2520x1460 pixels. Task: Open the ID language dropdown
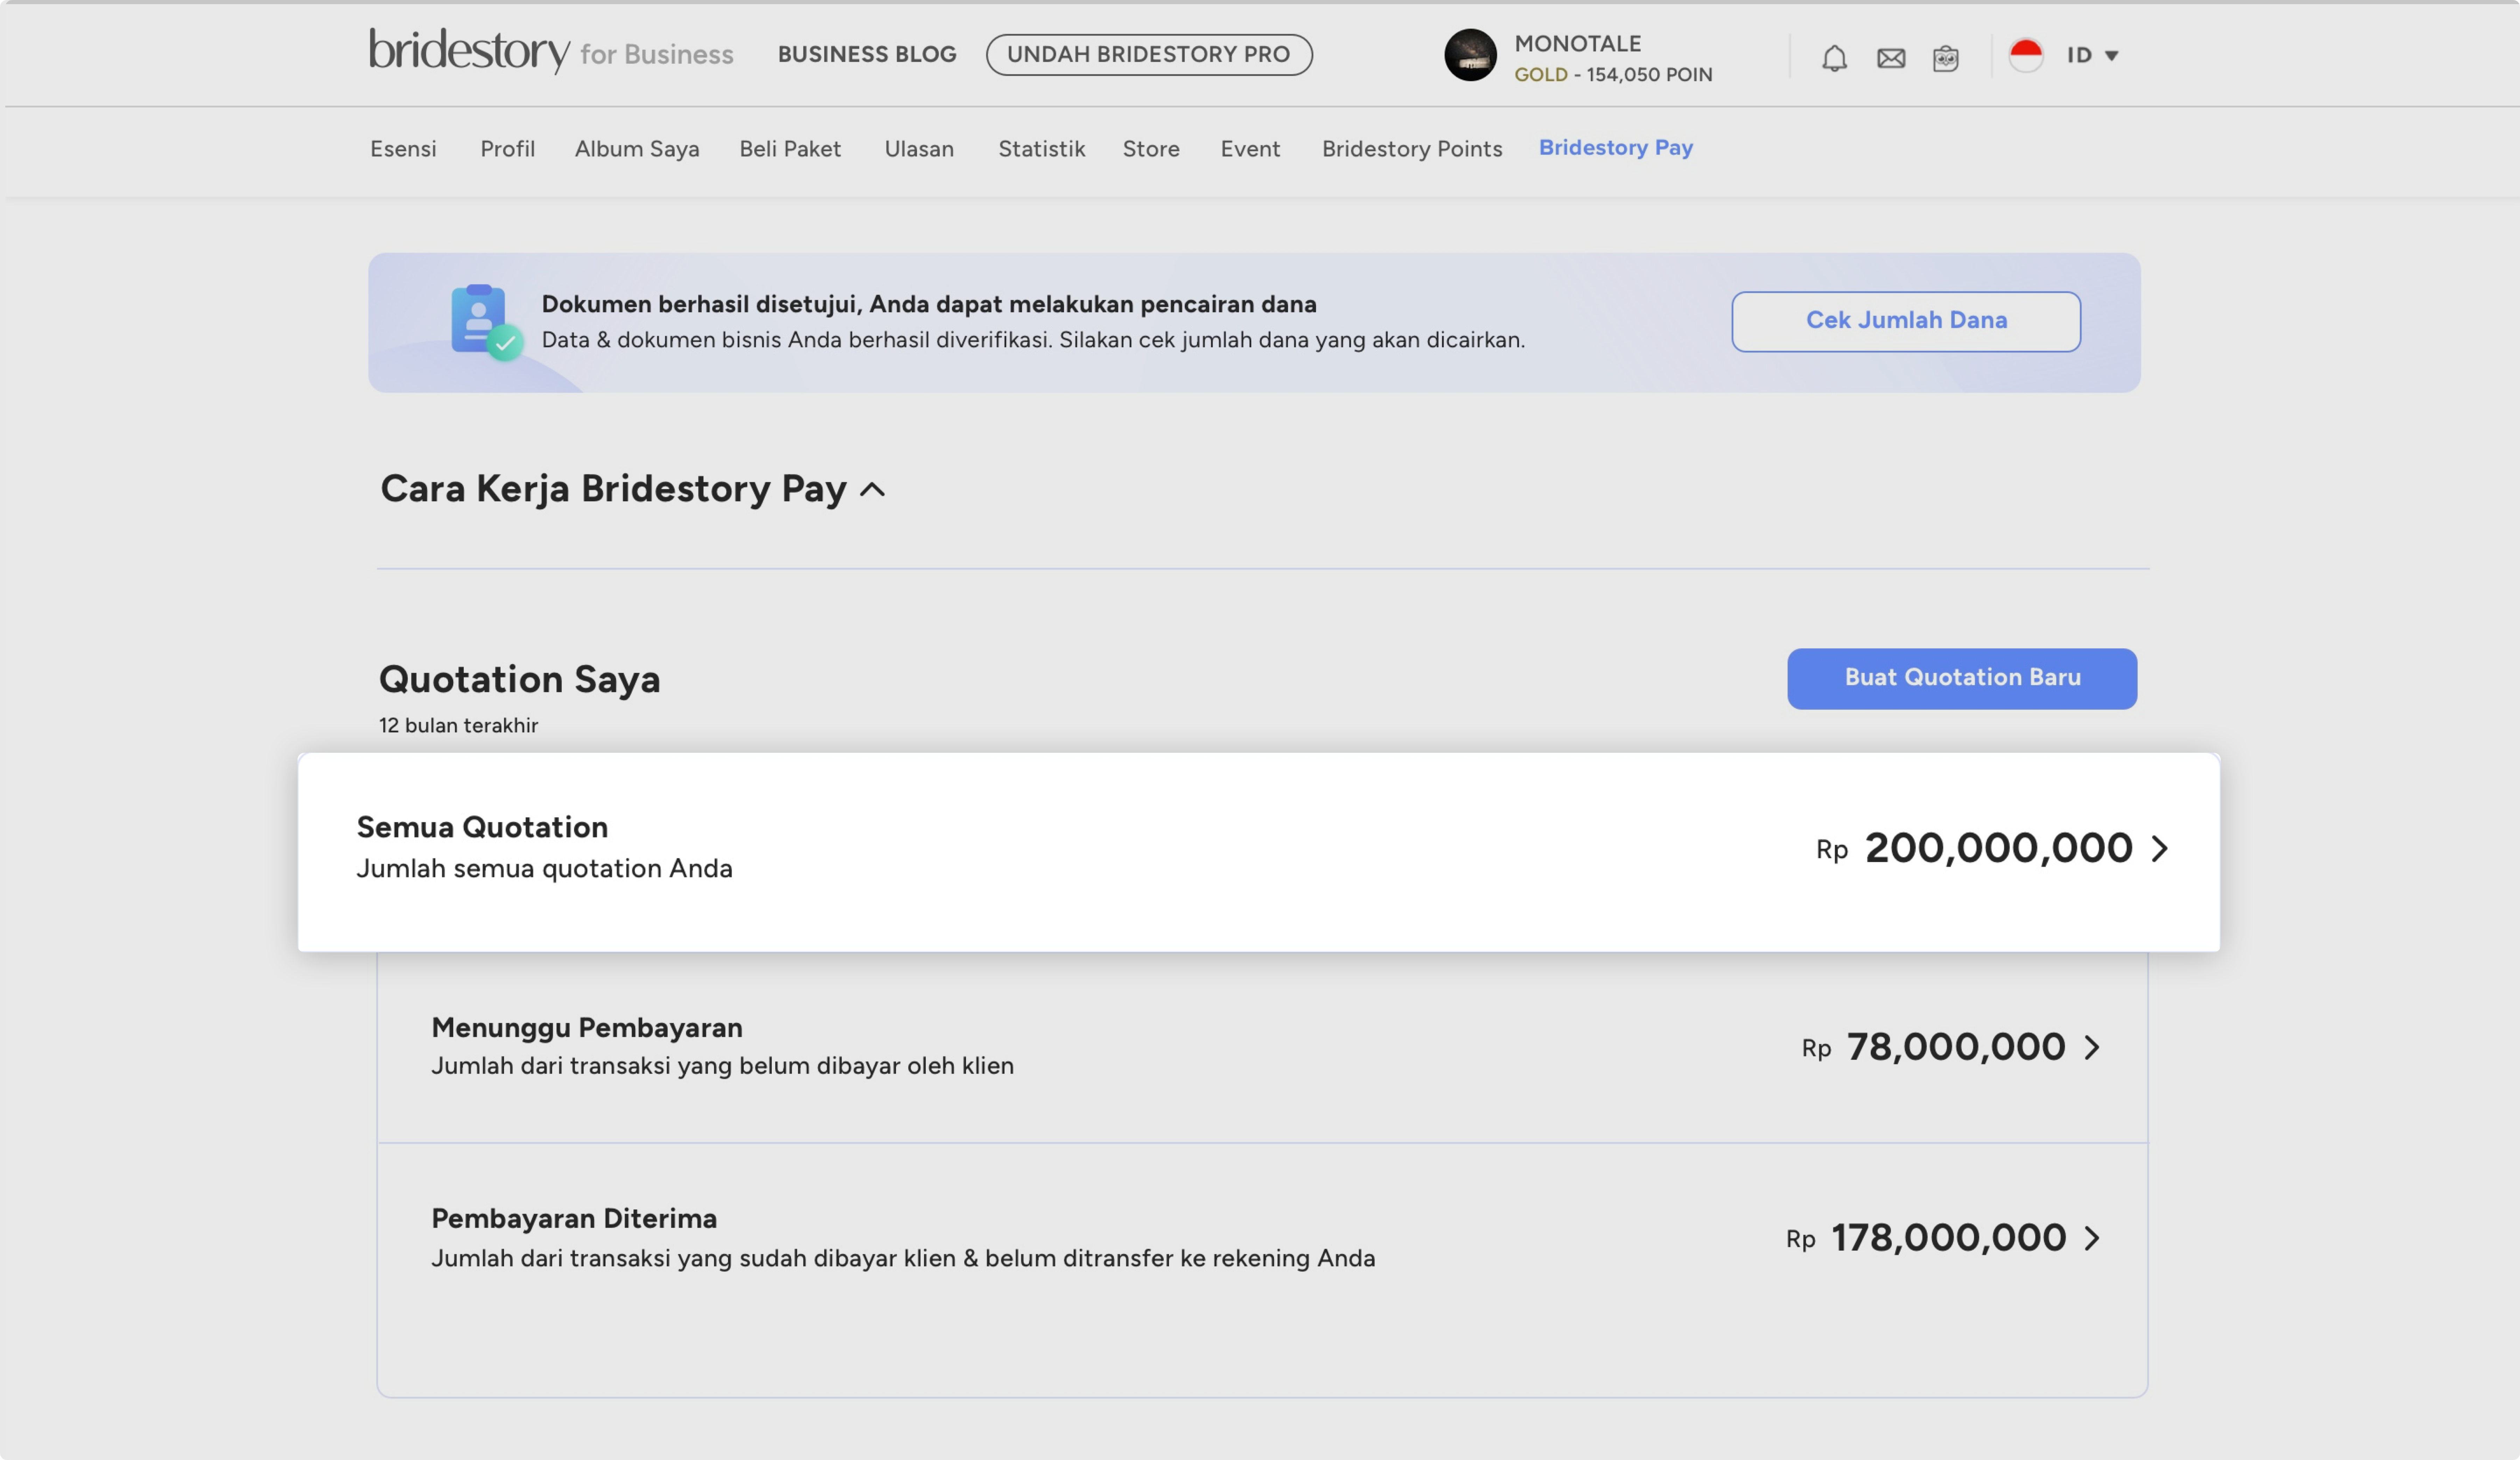(x=2092, y=55)
